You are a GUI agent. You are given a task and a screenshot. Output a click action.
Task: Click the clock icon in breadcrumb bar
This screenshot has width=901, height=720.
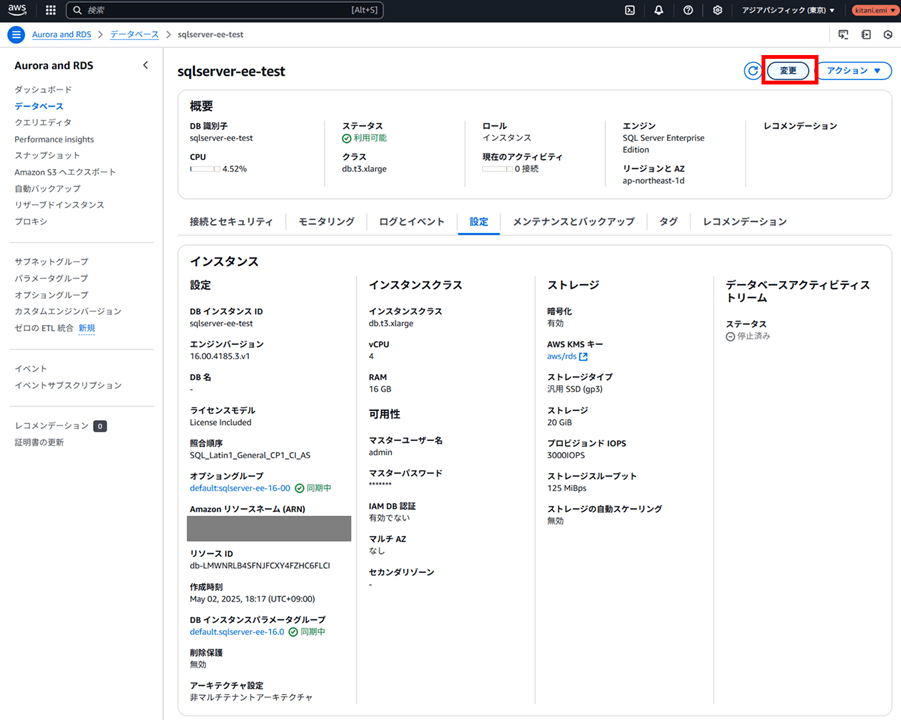[888, 34]
